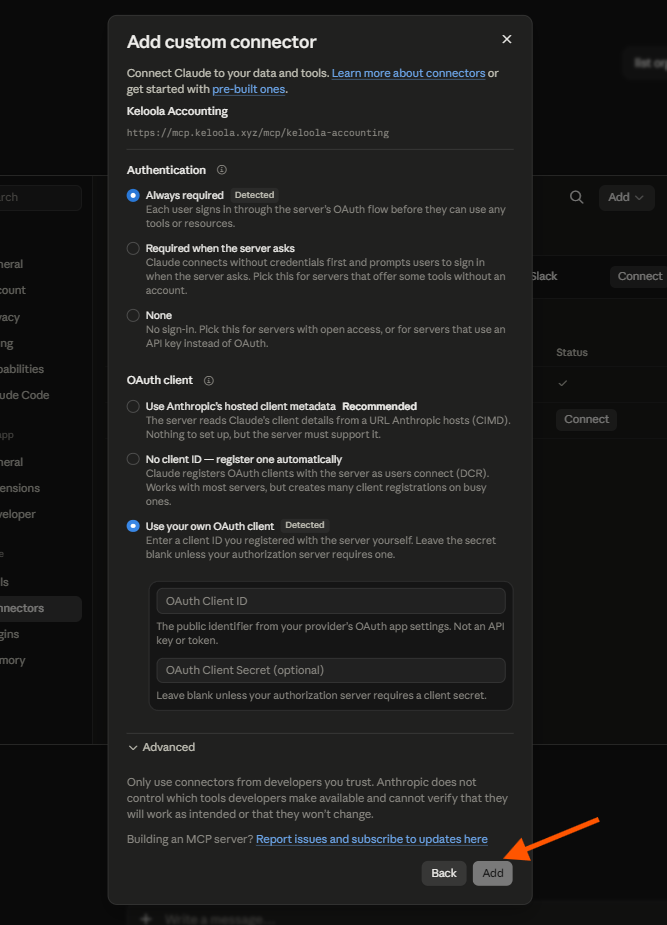The width and height of the screenshot is (667, 925).
Task: Select Use your own OAuth client
Action: (x=133, y=526)
